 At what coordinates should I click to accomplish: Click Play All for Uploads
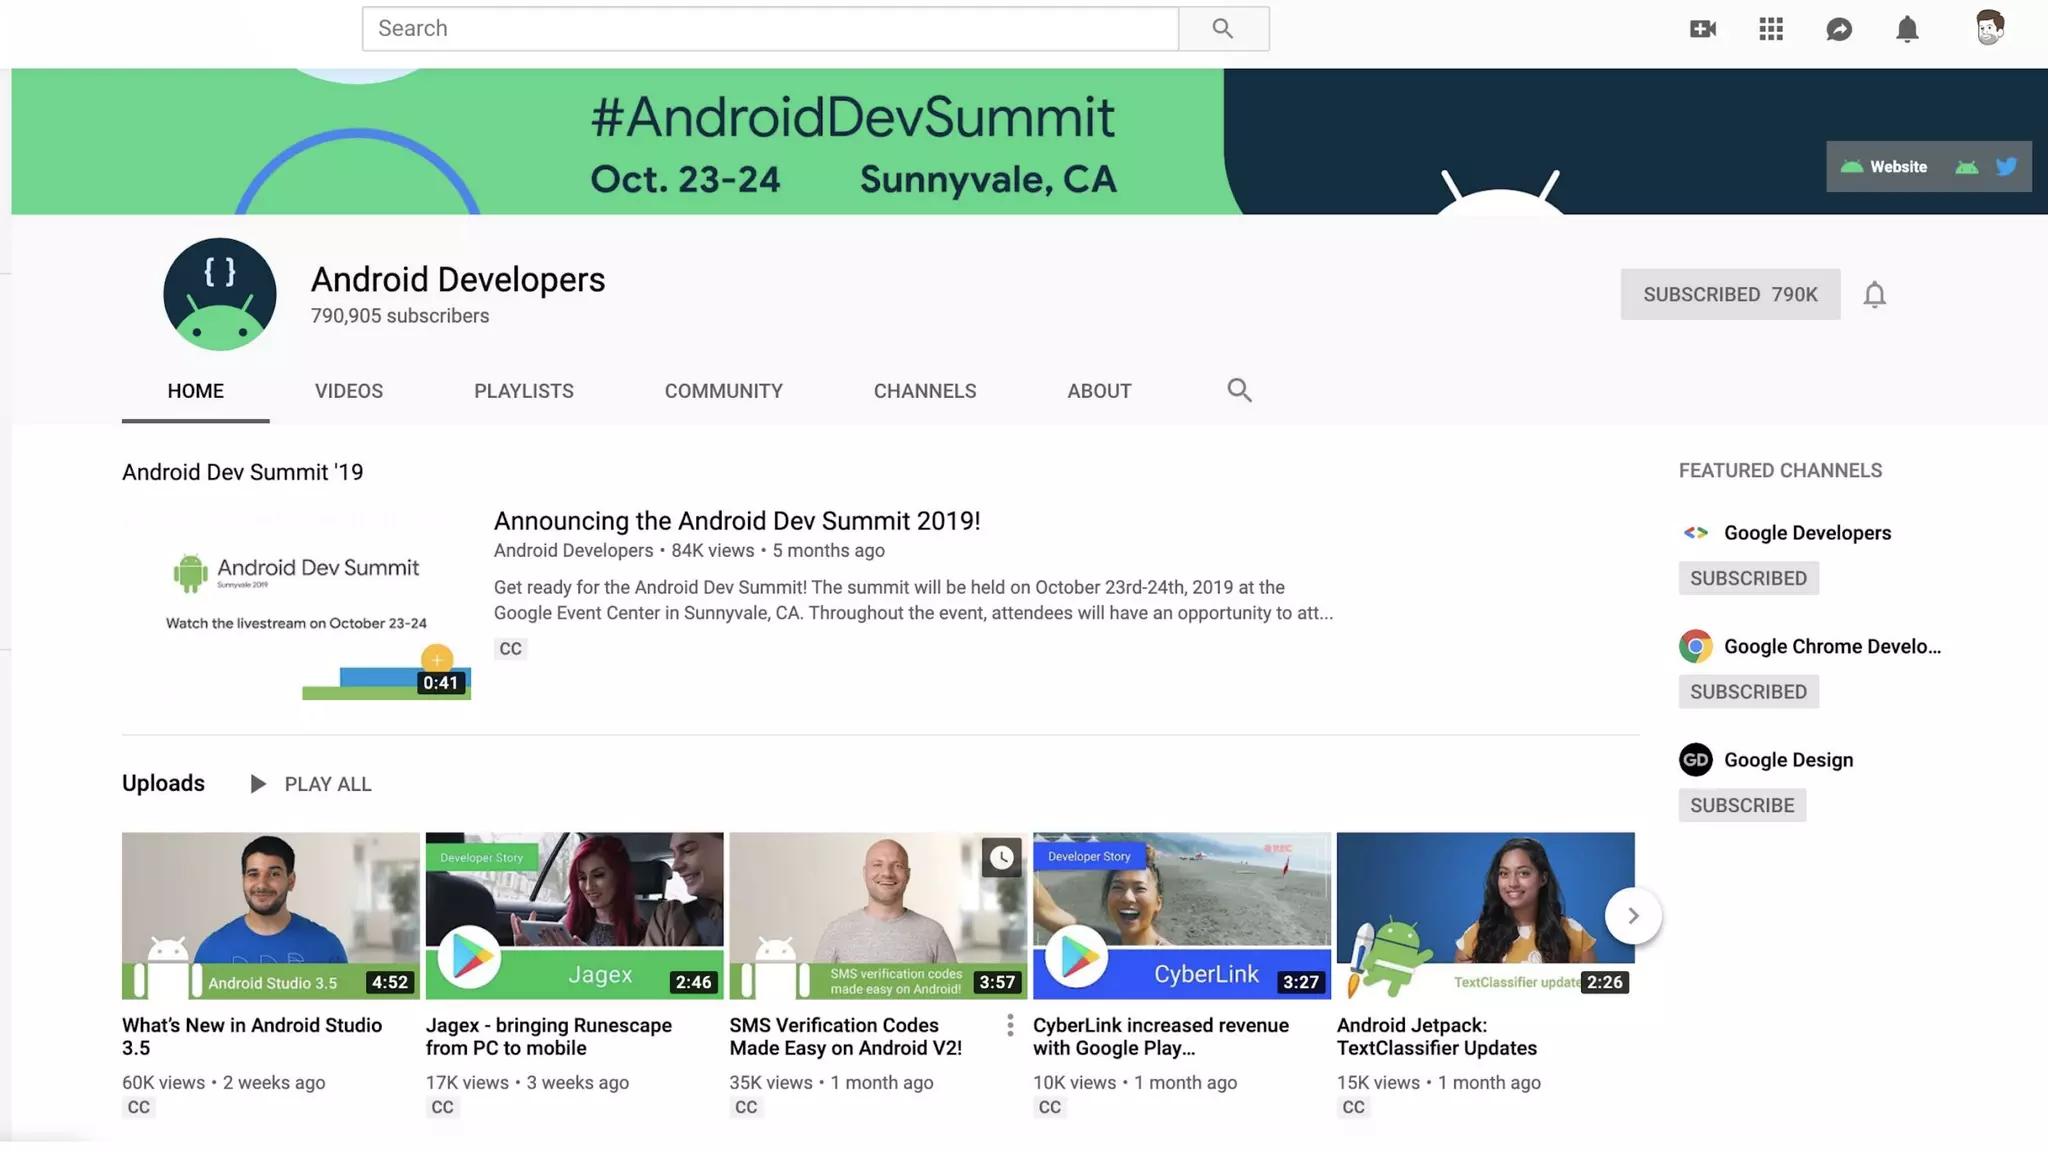(x=311, y=784)
